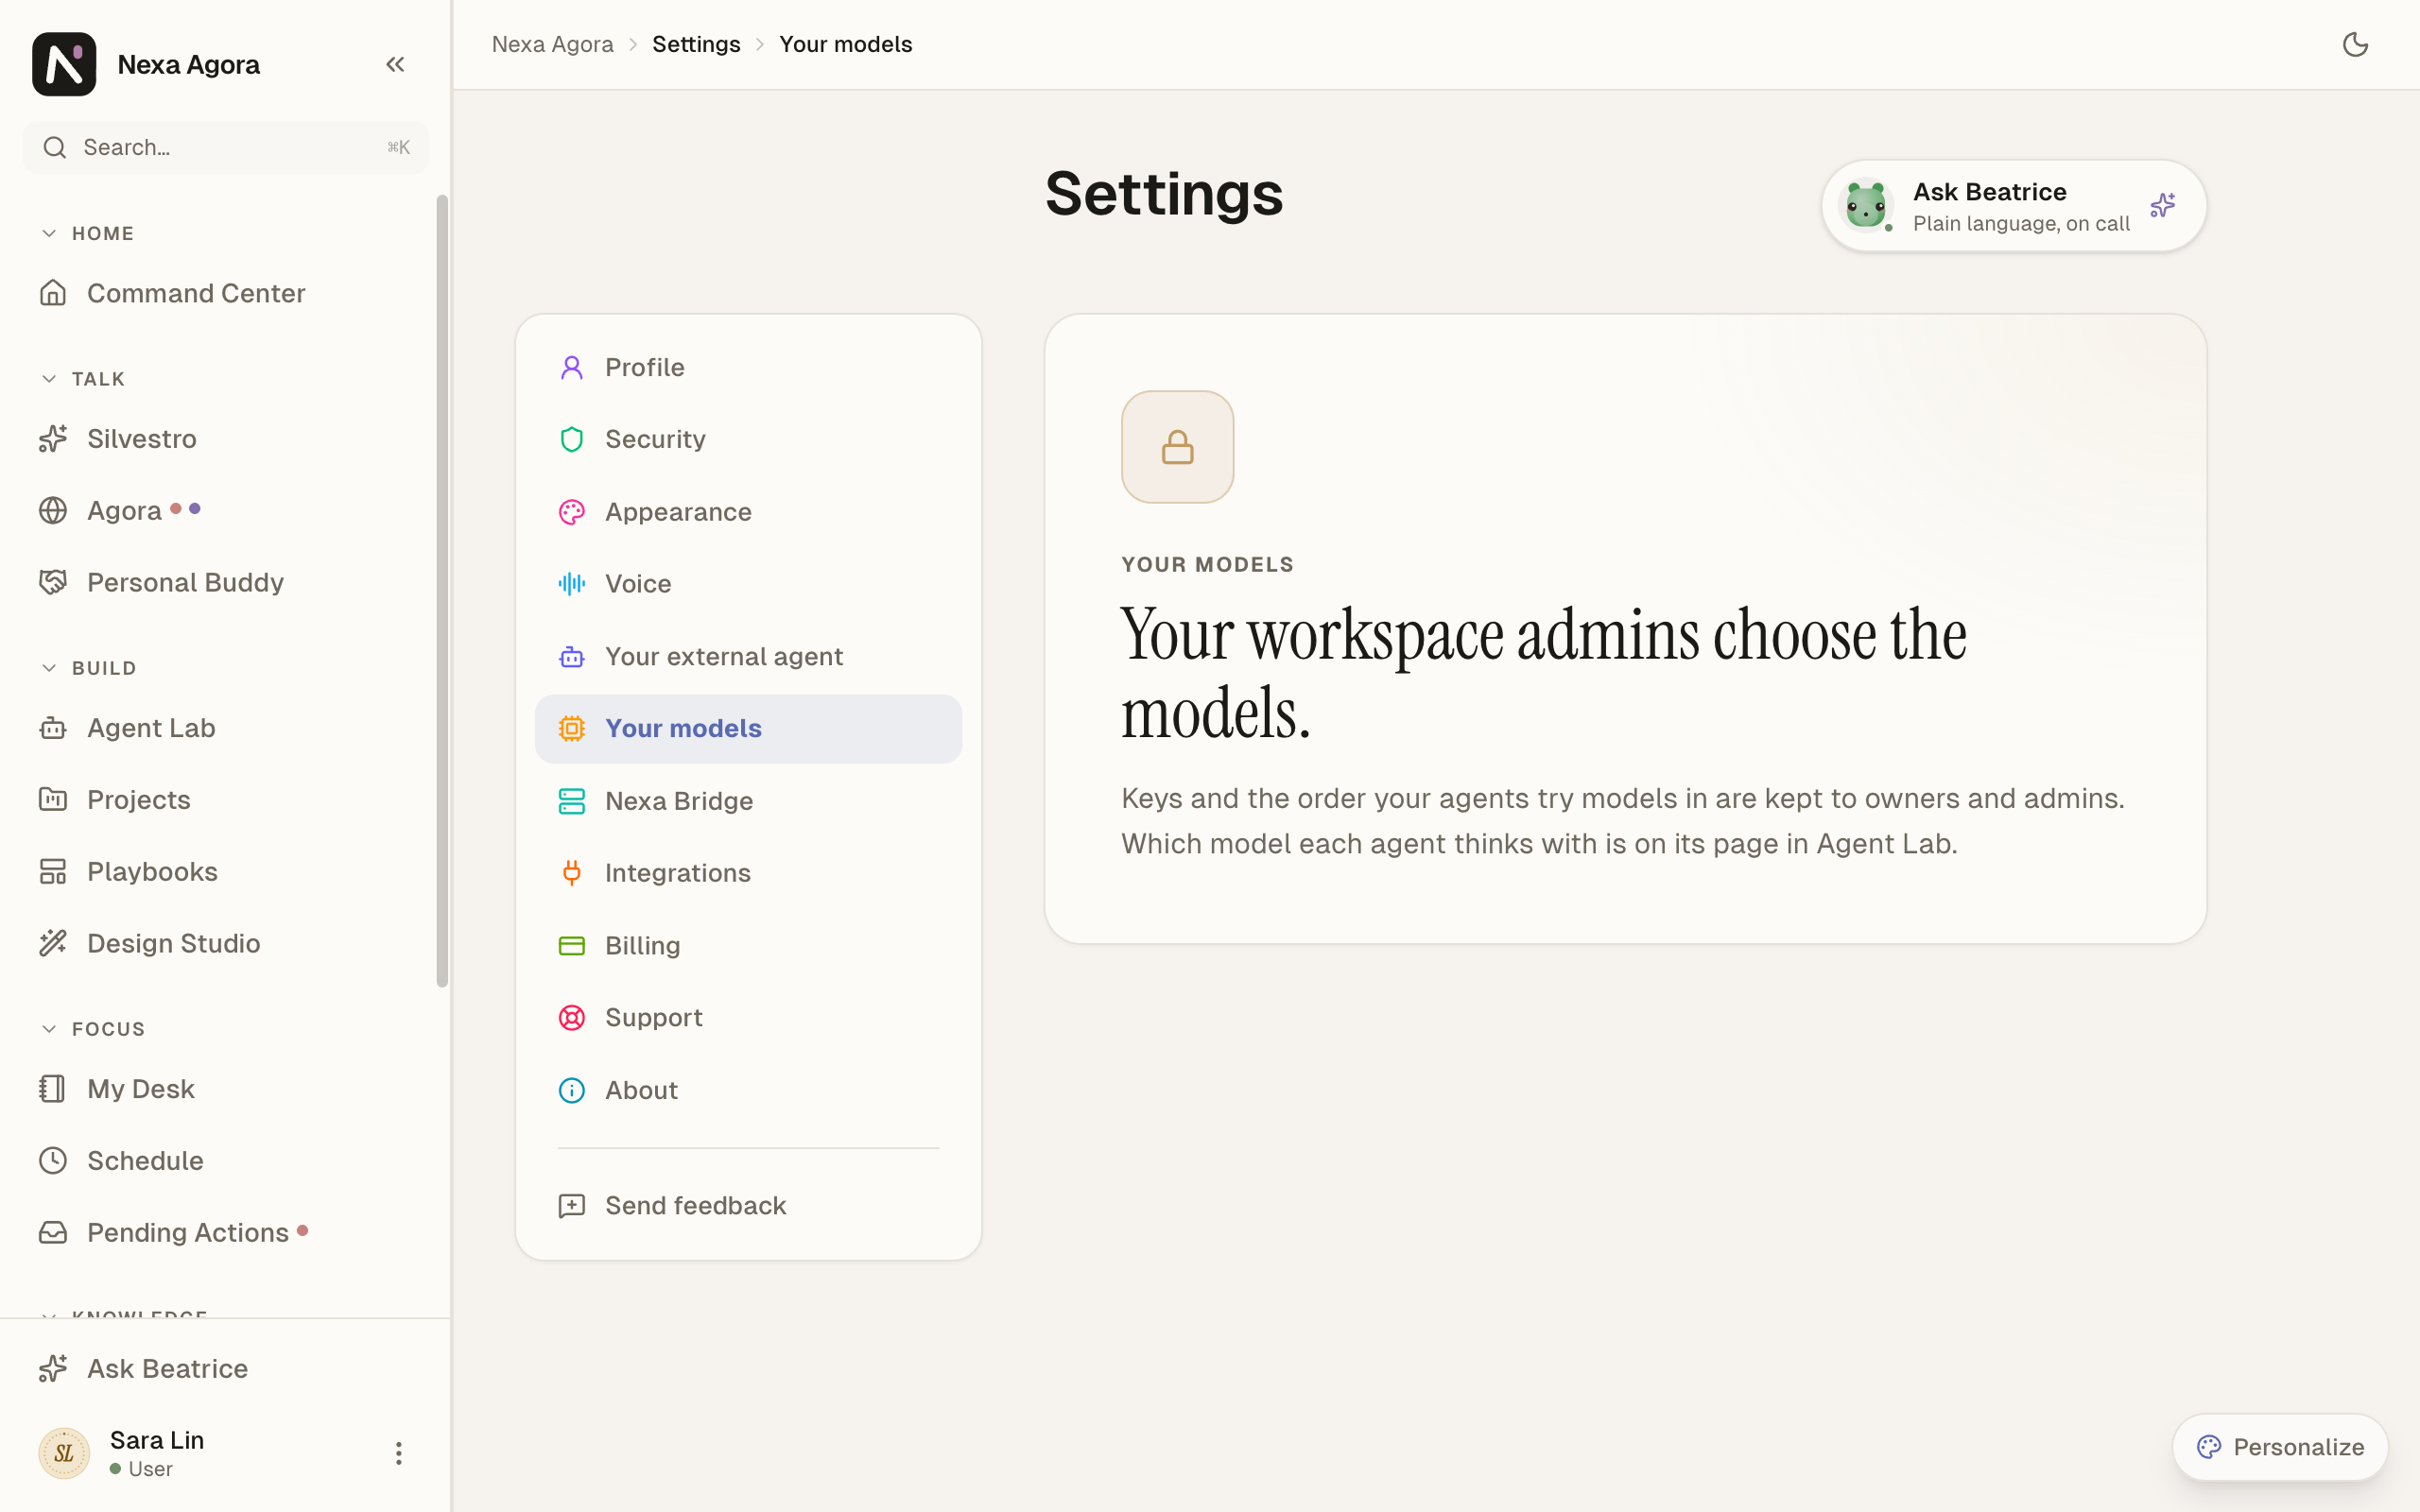Open Agora globe icon
This screenshot has width=2420, height=1512.
pos(53,511)
